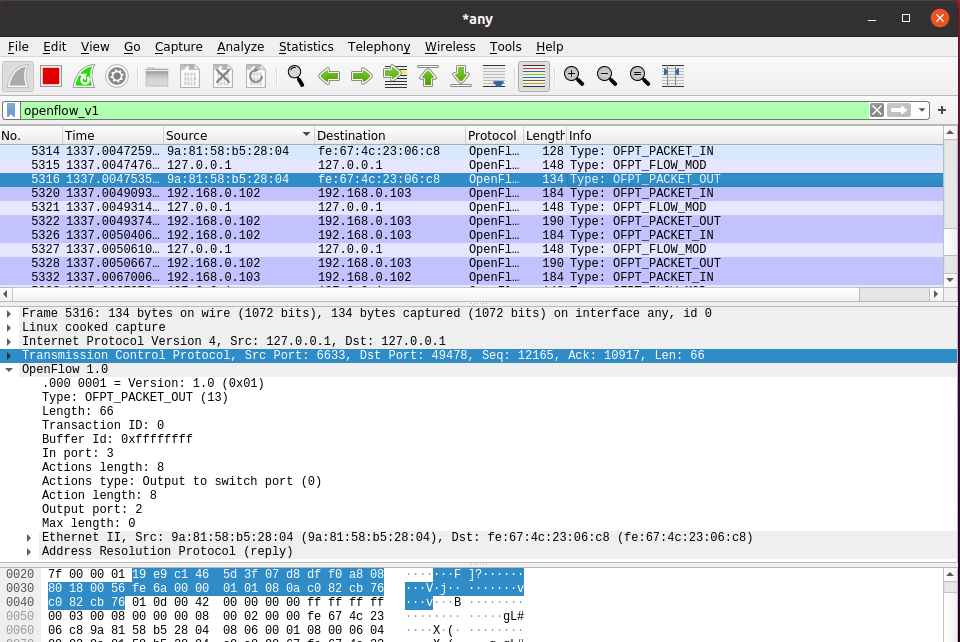Screen dimensions: 960x642
Task: Open capture options gear icon
Action: [x=117, y=76]
